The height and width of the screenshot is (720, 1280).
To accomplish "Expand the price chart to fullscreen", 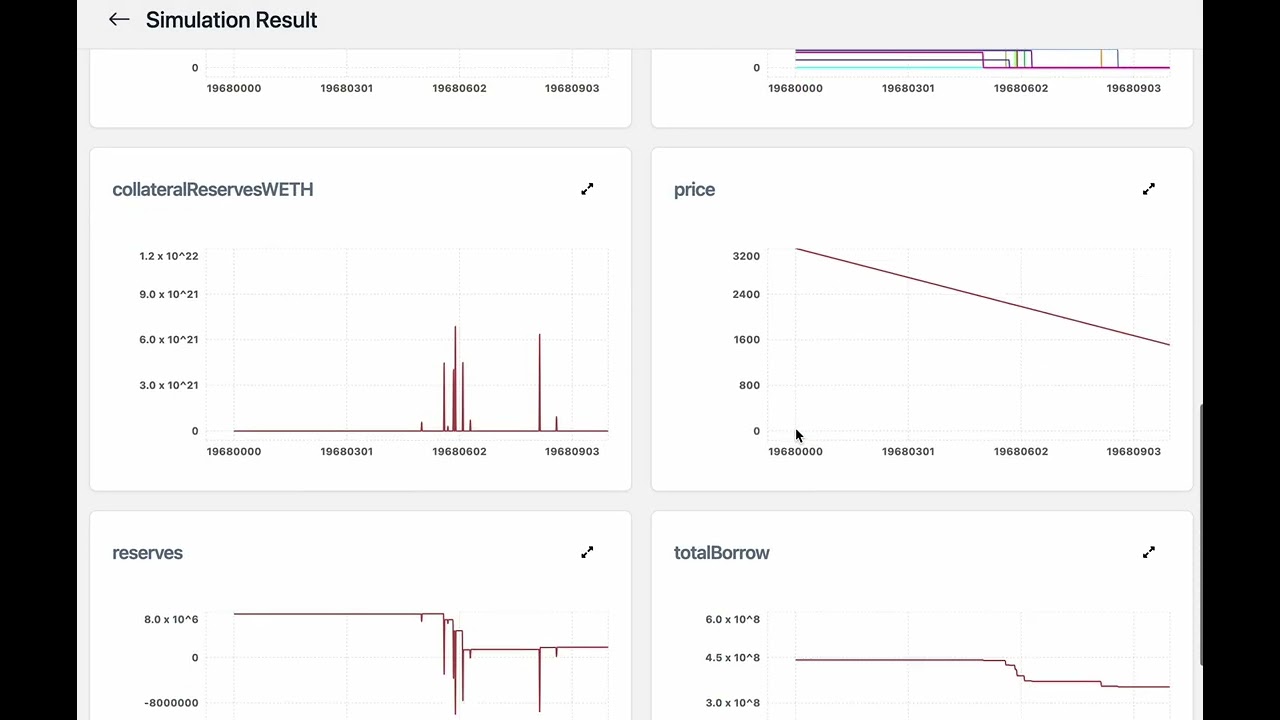I will (x=1149, y=189).
